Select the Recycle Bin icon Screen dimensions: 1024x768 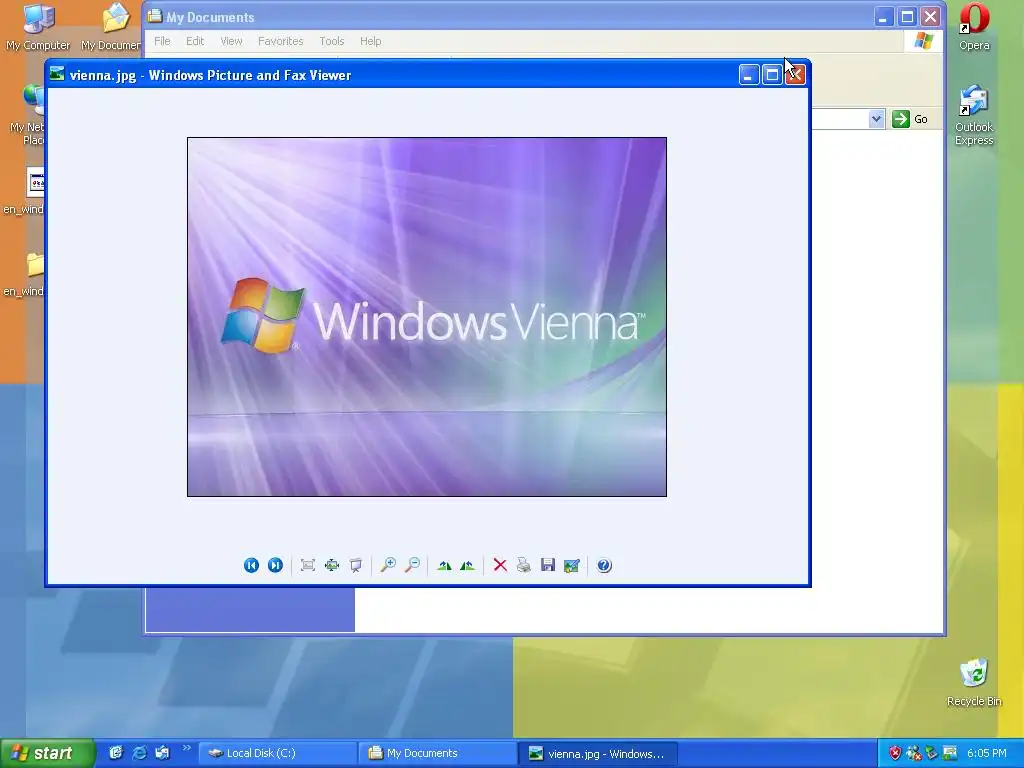974,682
